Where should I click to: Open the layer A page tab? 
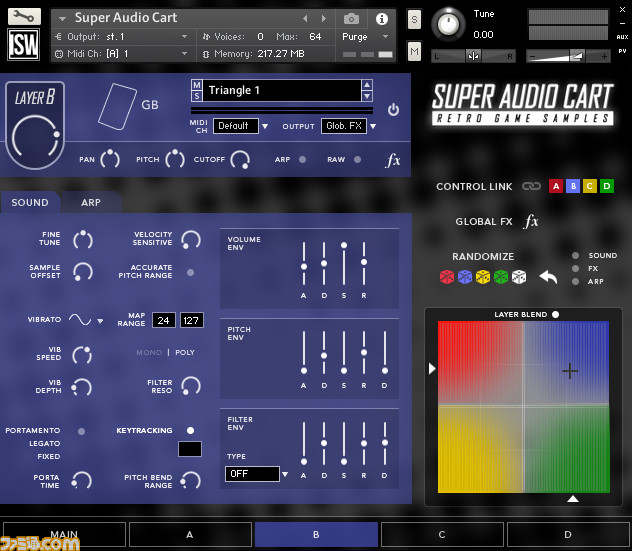point(190,534)
